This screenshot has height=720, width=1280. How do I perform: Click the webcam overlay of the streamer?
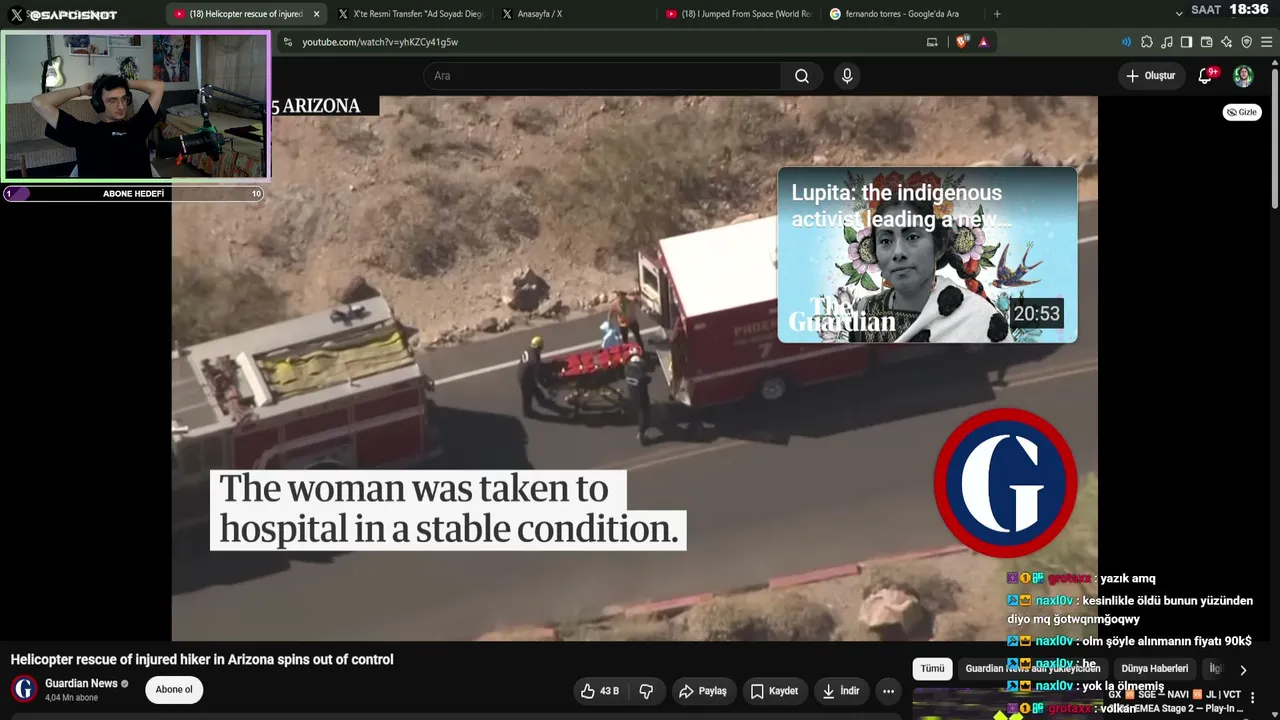pyautogui.click(x=136, y=105)
